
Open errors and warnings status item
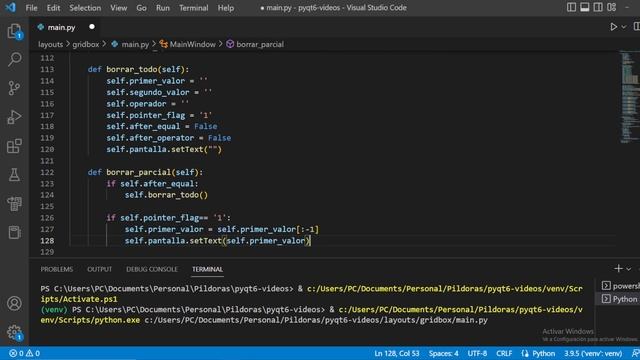click(x=24, y=353)
